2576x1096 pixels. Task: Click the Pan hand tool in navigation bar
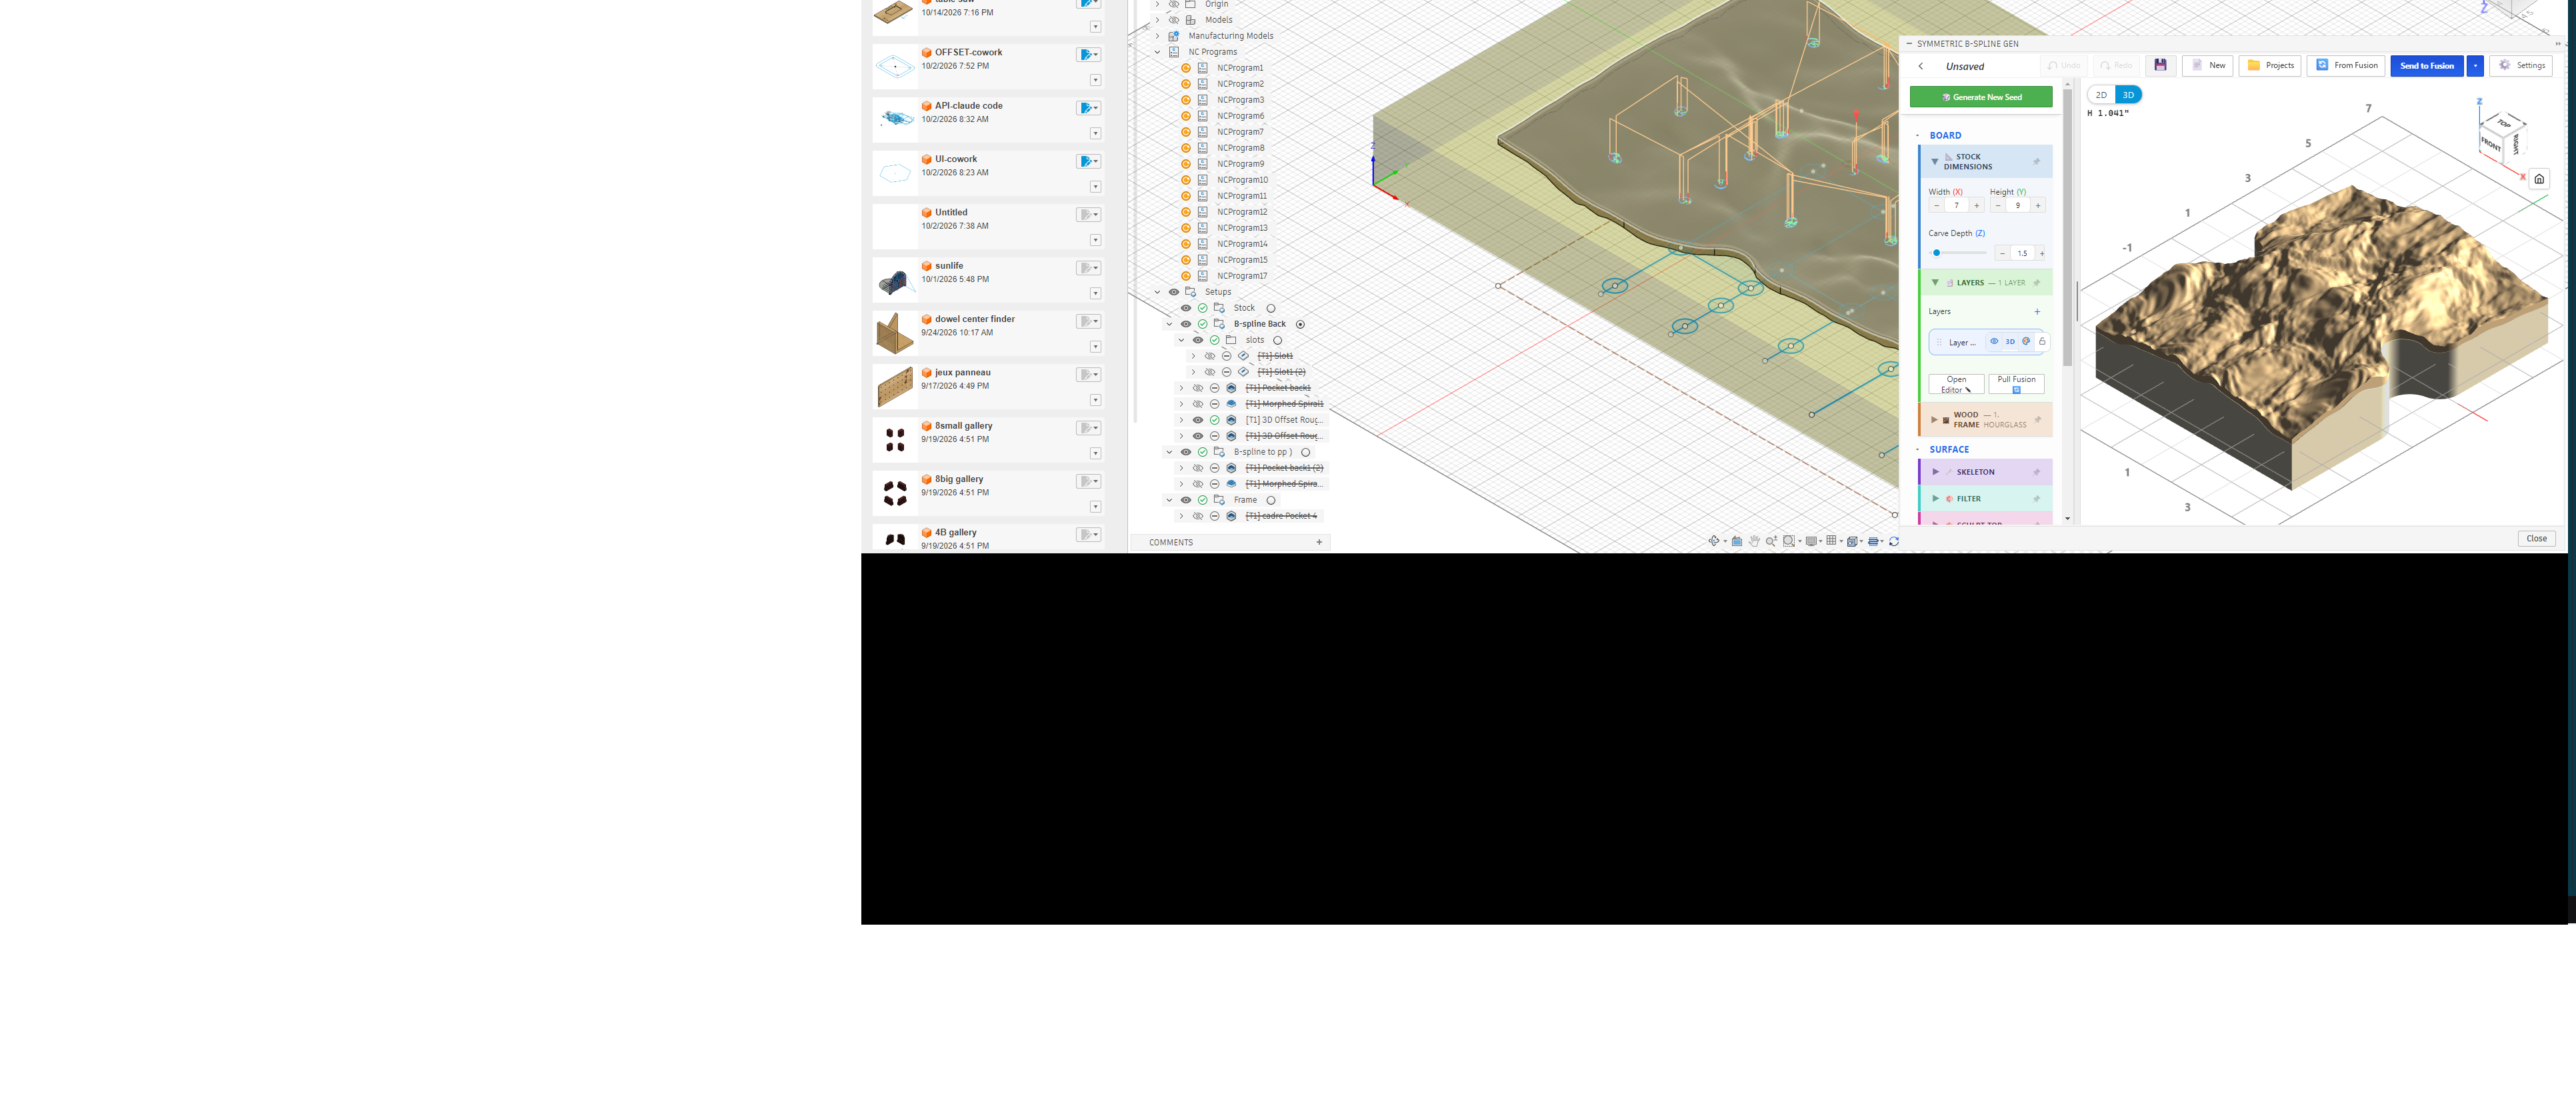pos(1754,541)
